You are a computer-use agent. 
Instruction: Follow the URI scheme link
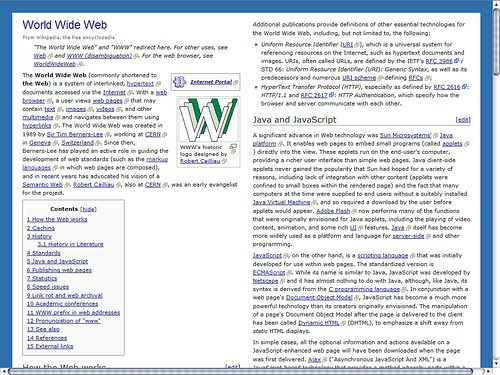coord(359,78)
